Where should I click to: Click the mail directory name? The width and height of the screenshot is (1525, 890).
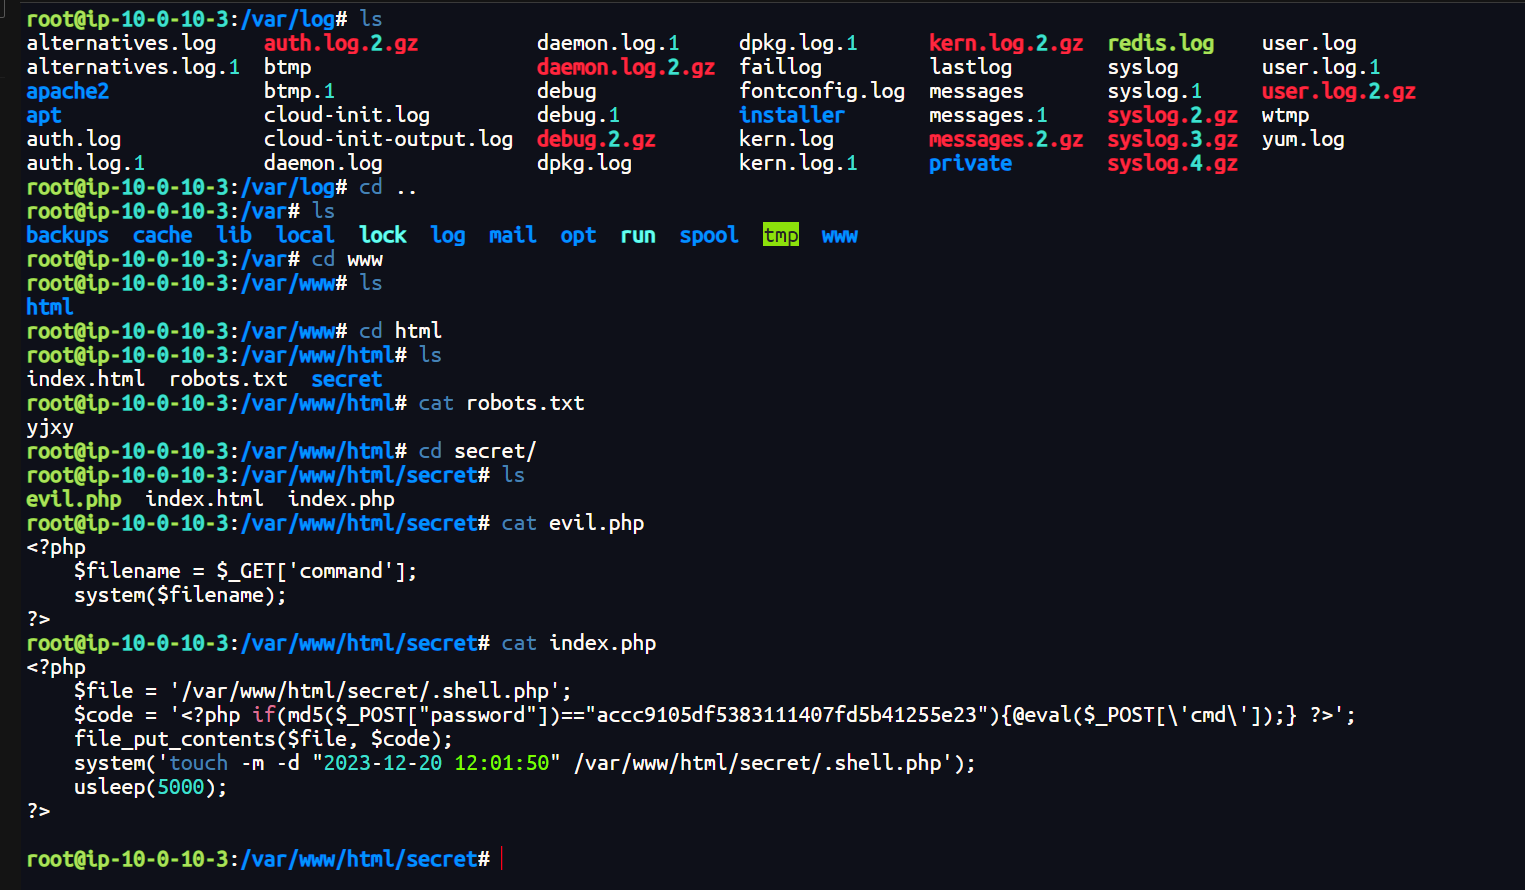click(x=513, y=235)
